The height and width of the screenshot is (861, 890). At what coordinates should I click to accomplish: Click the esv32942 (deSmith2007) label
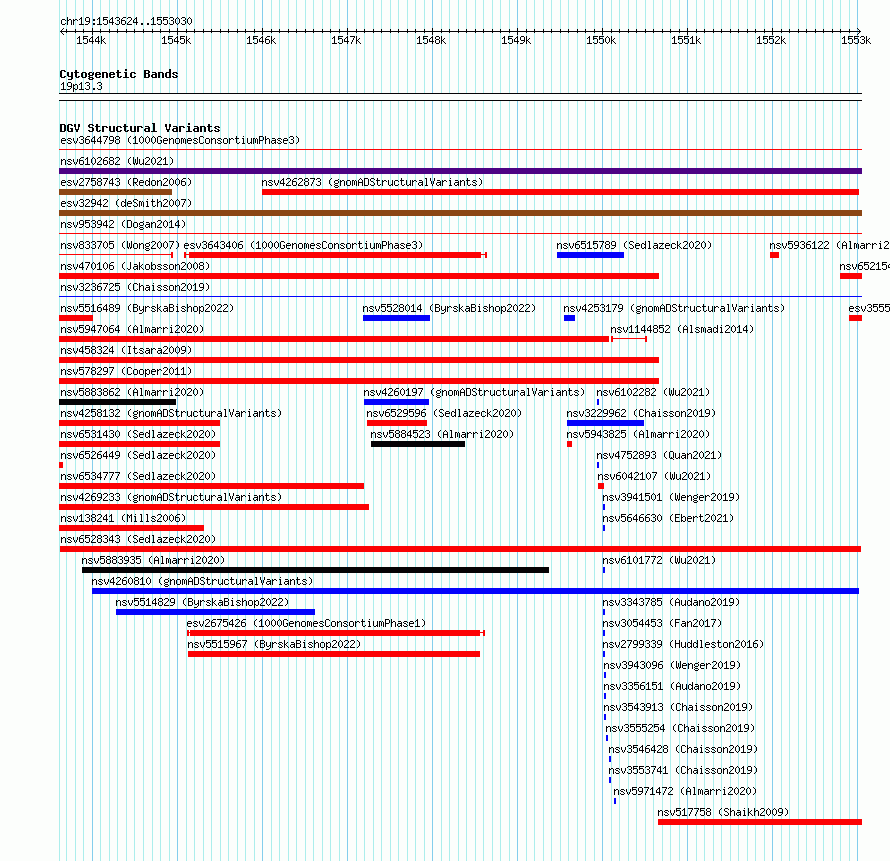pyautogui.click(x=126, y=203)
